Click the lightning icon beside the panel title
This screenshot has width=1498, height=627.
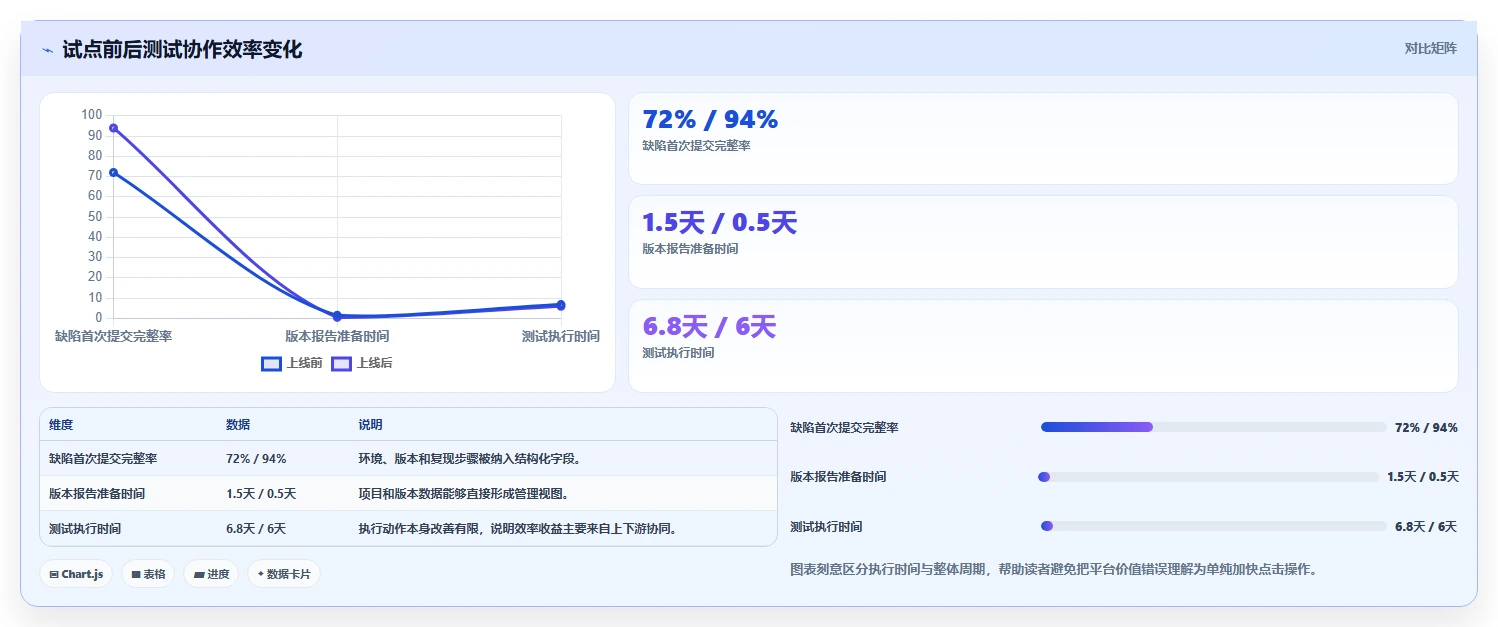[x=48, y=50]
